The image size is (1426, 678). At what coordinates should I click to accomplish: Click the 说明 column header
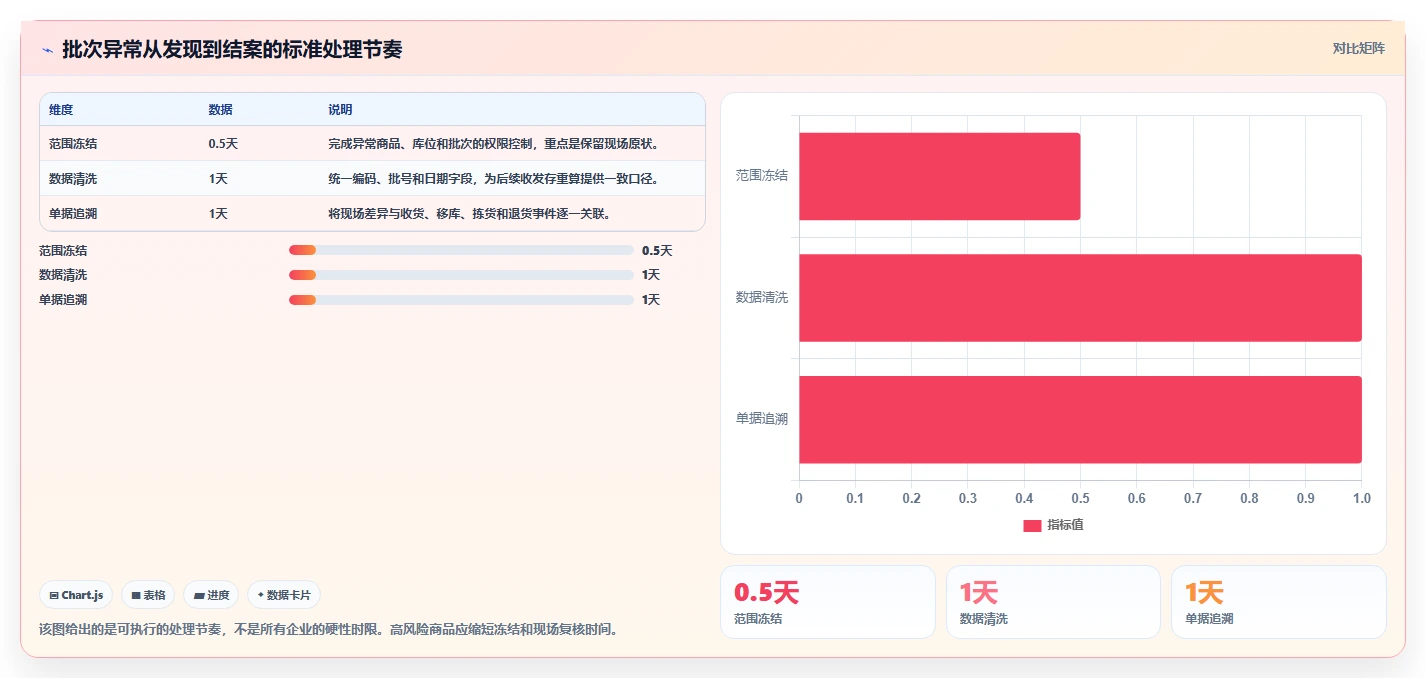click(341, 110)
